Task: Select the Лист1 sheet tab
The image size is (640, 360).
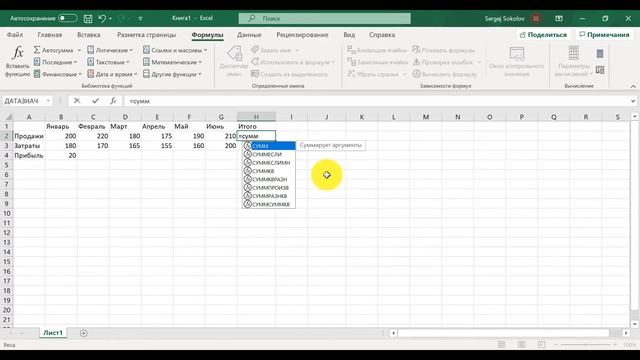Action: pyautogui.click(x=53, y=333)
